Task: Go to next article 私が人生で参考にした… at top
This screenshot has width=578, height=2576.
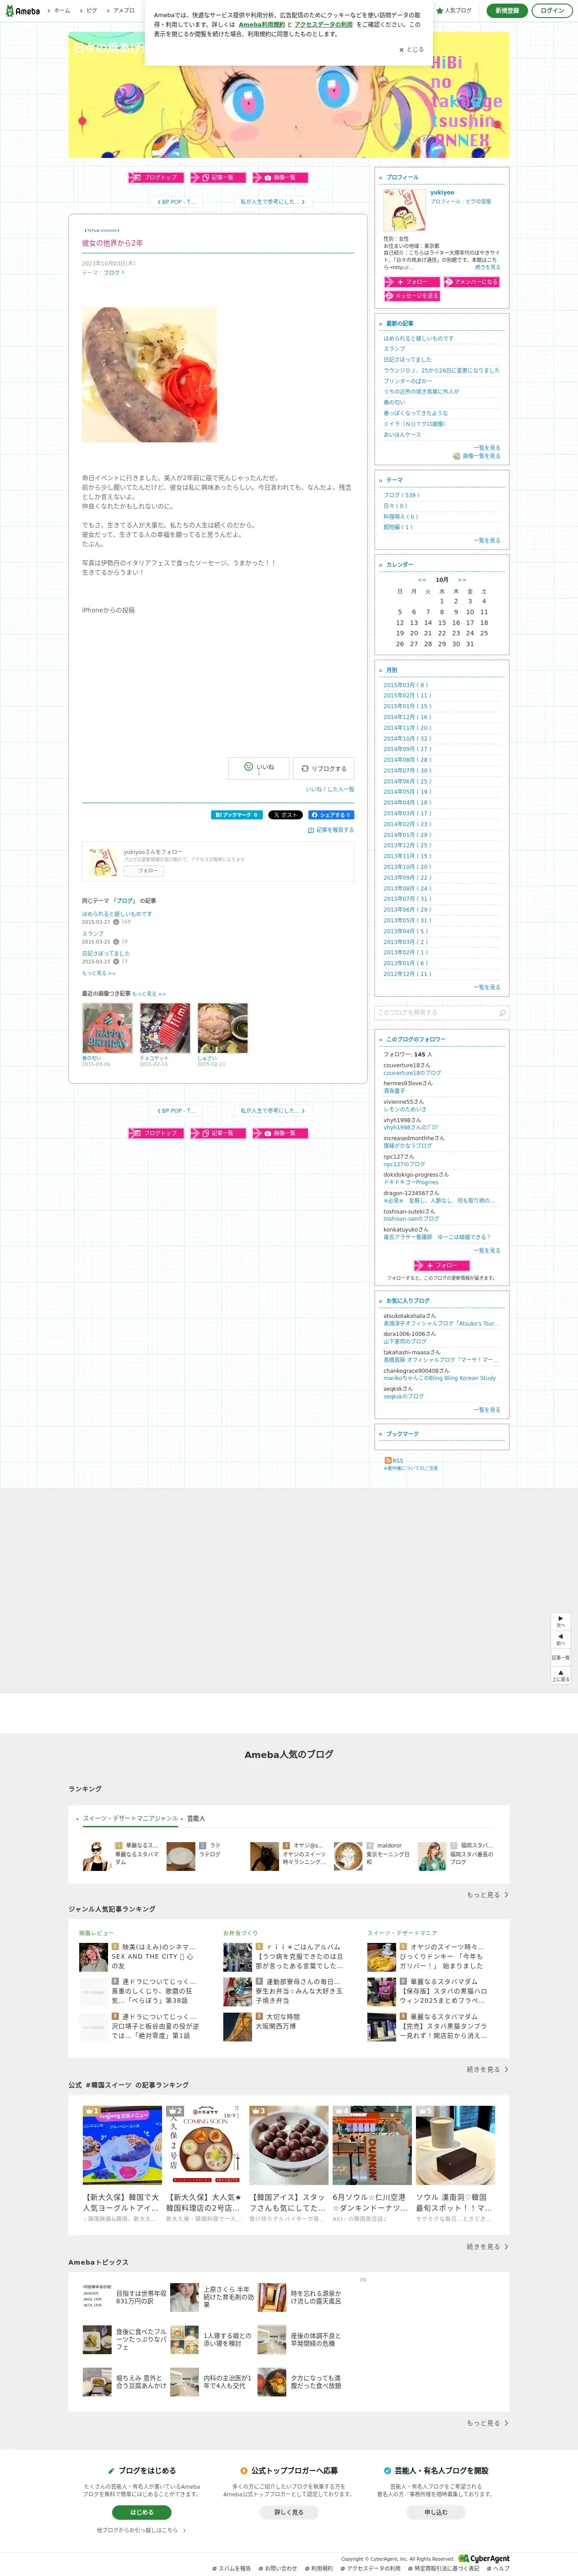Action: [x=272, y=202]
